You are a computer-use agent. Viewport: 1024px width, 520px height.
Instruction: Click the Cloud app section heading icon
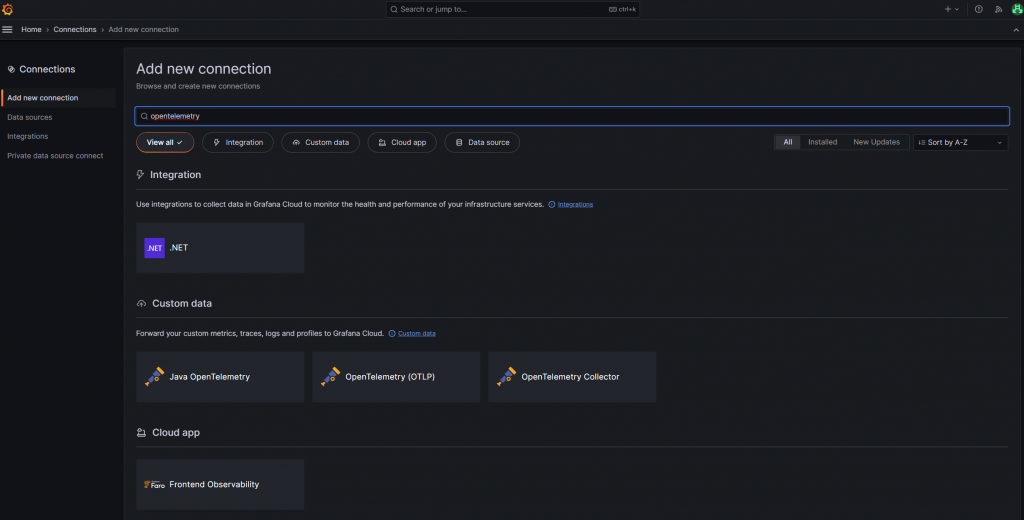(x=141, y=432)
